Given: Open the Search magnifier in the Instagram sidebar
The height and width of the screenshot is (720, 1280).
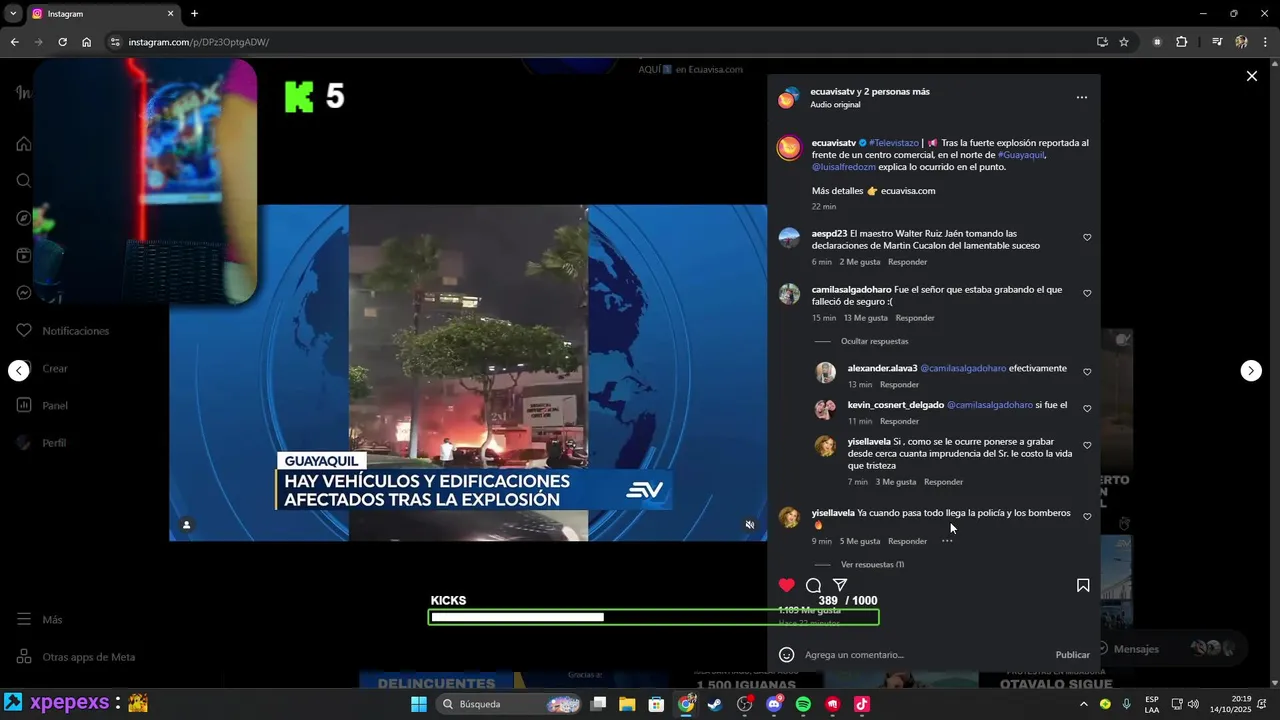Looking at the screenshot, I should [x=24, y=181].
